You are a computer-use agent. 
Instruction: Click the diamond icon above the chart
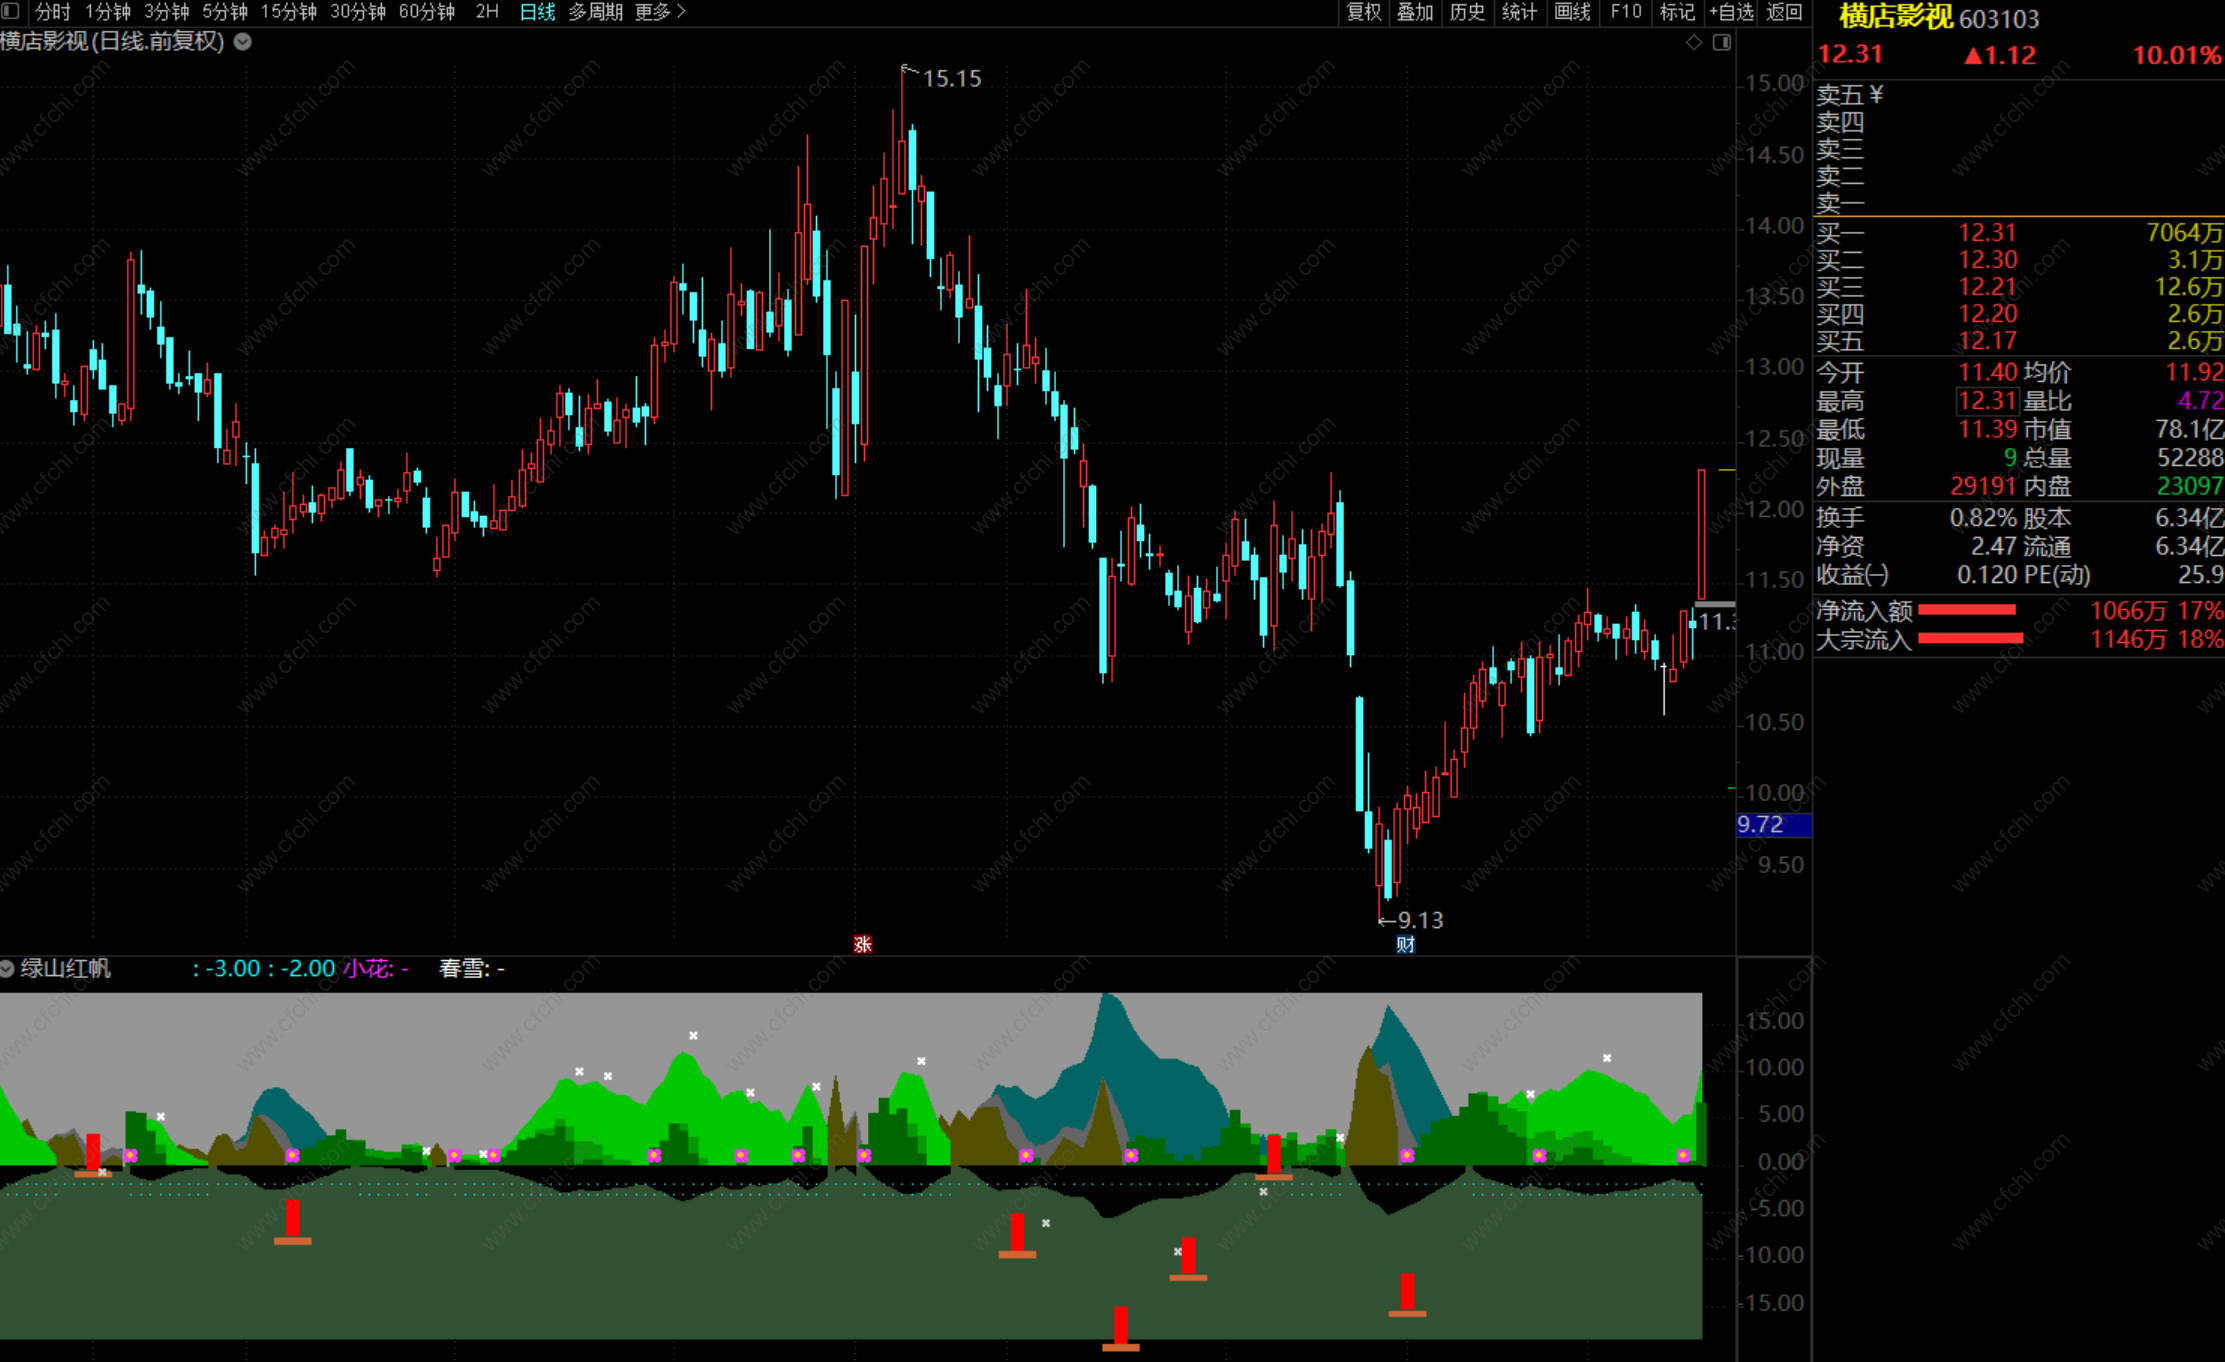1694,42
